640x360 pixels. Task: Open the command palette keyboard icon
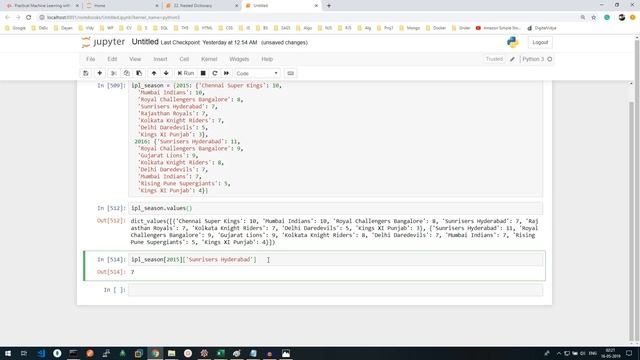tap(291, 73)
